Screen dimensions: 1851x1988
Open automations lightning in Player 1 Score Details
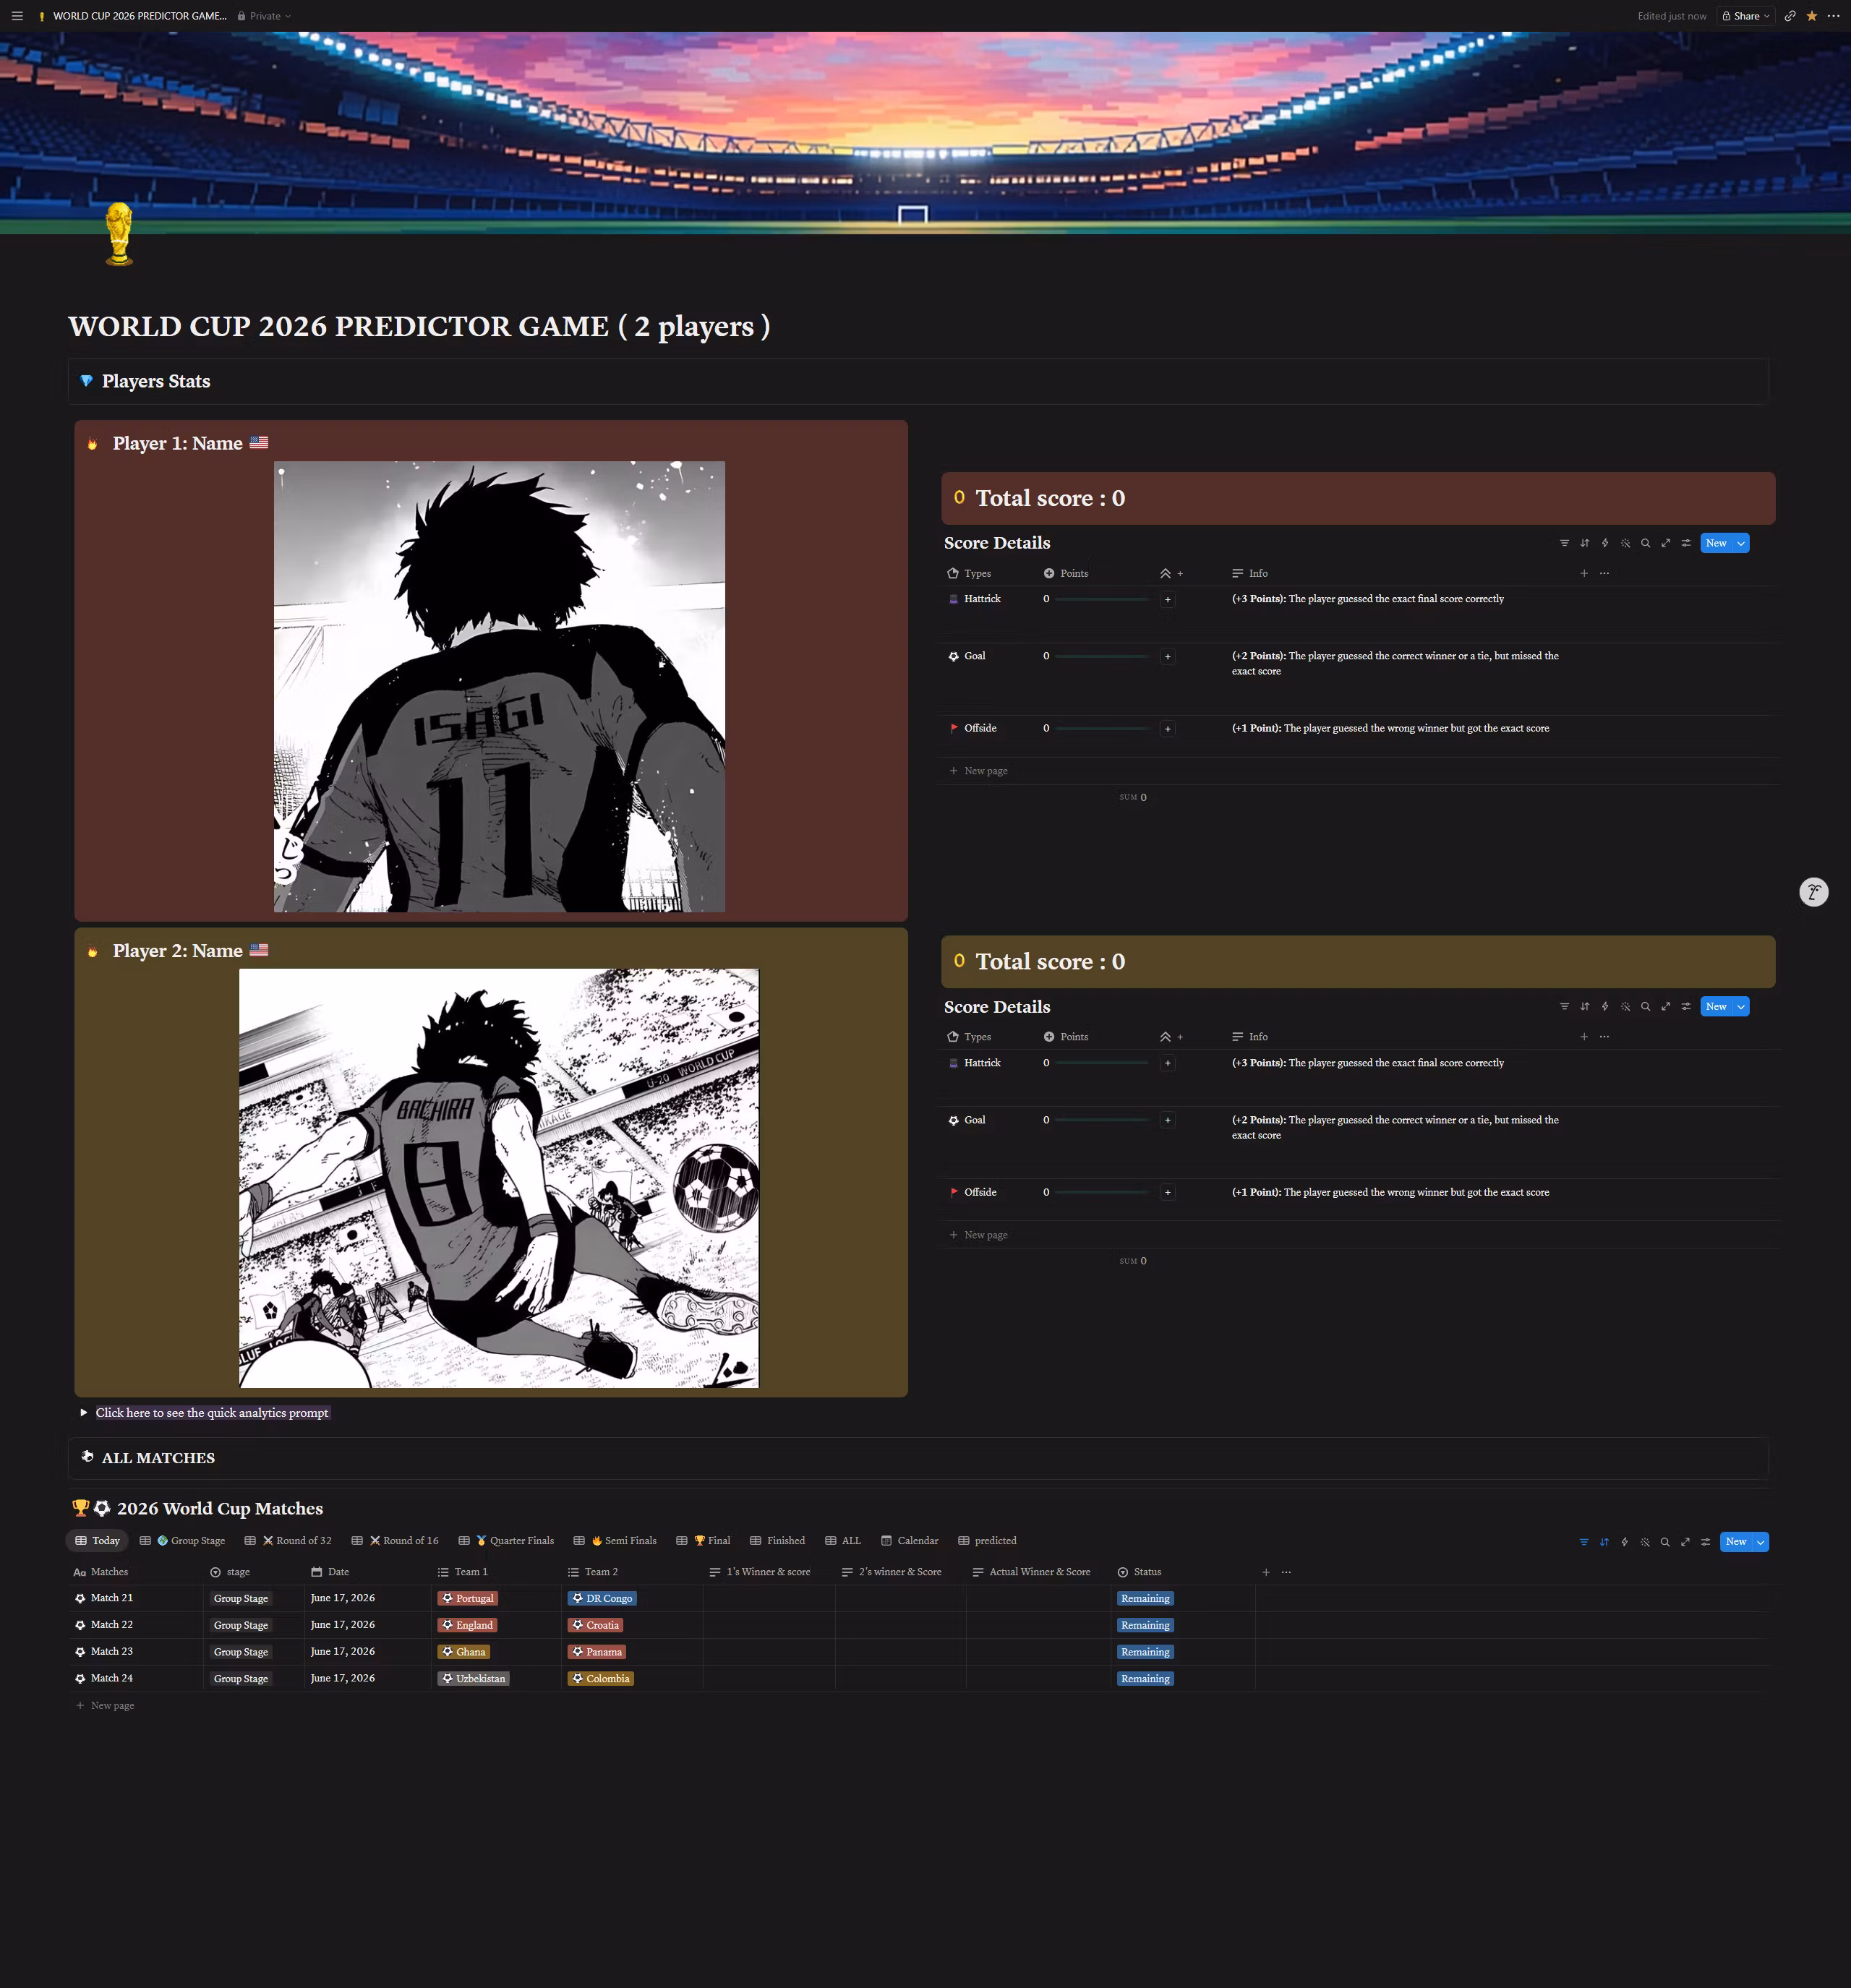tap(1605, 543)
